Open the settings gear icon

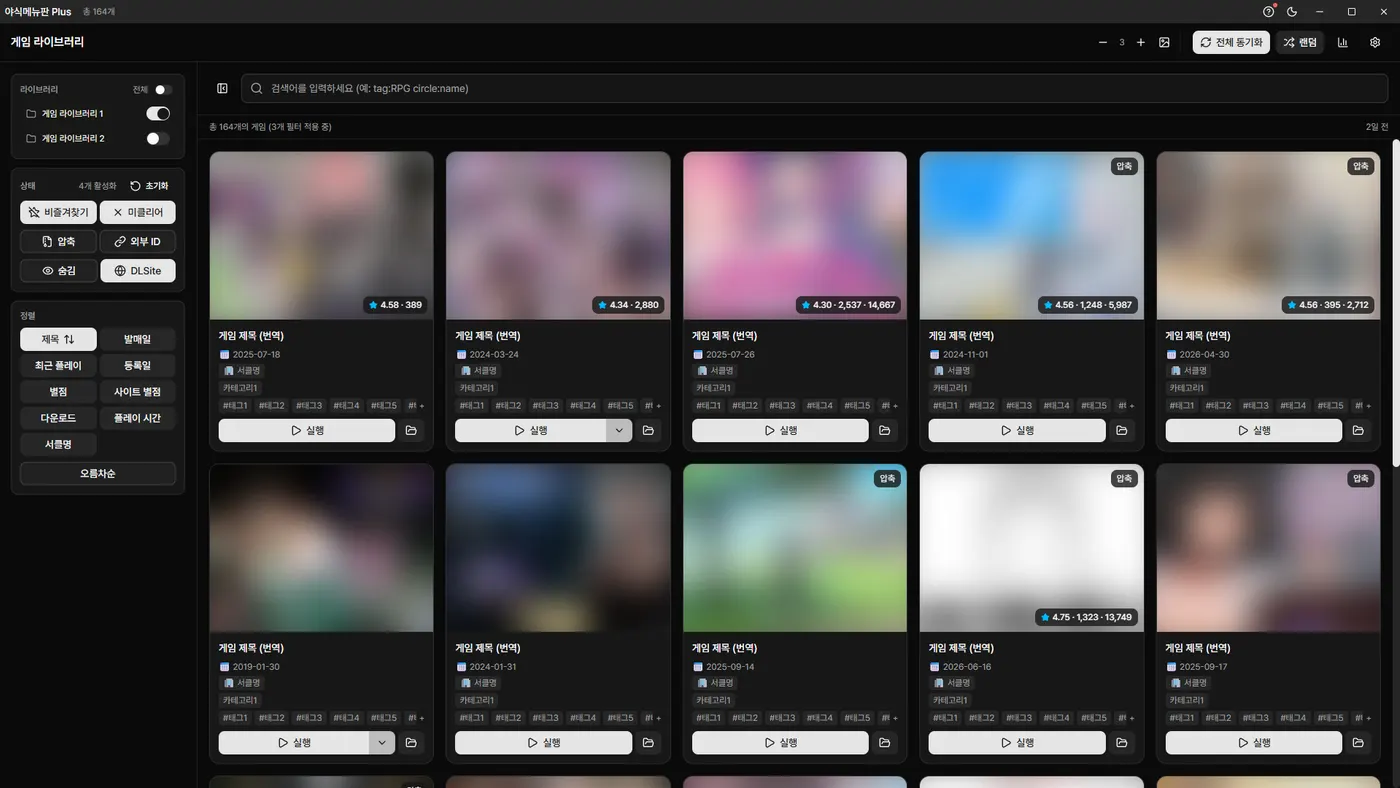(1375, 43)
